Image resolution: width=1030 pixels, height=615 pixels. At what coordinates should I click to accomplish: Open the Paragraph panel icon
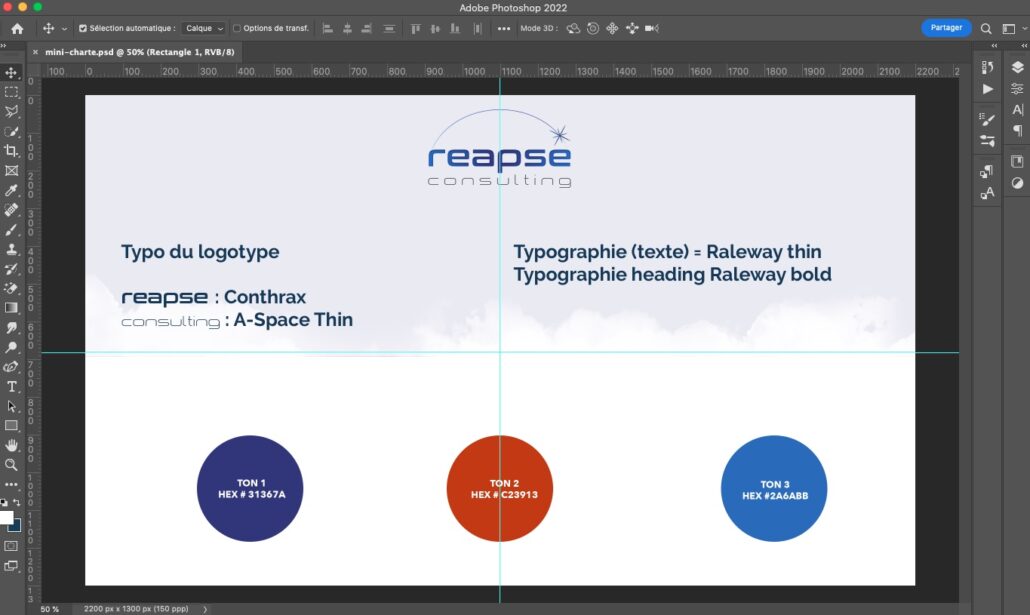1018,131
